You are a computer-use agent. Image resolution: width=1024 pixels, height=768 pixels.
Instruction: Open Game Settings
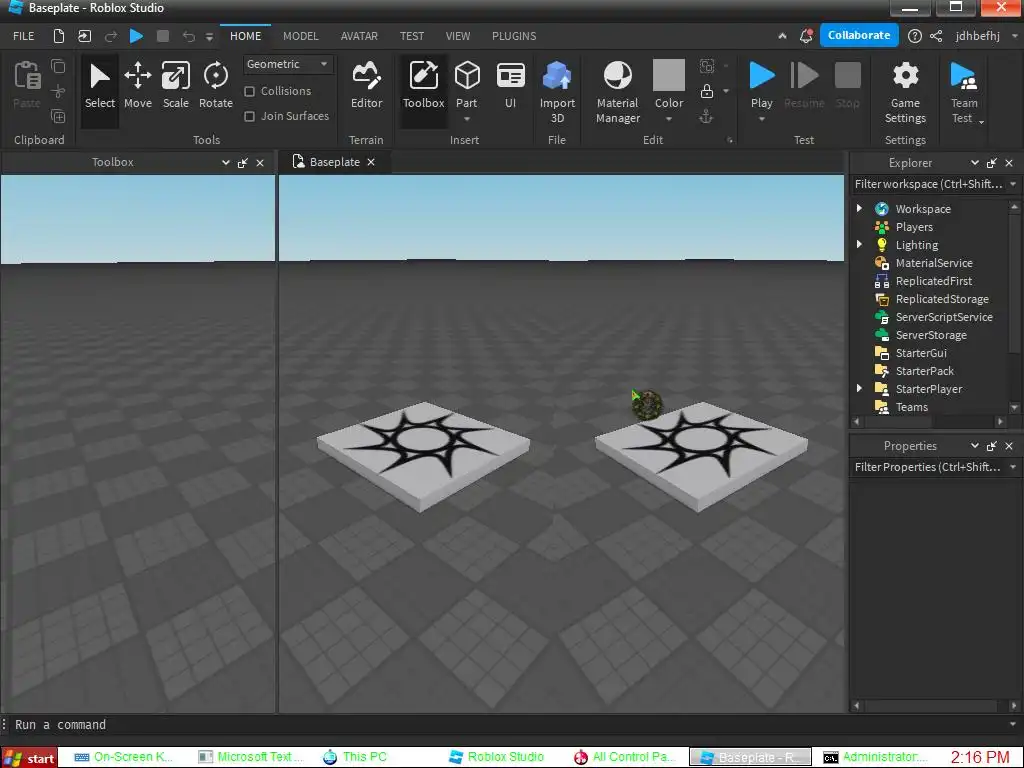pos(905,91)
